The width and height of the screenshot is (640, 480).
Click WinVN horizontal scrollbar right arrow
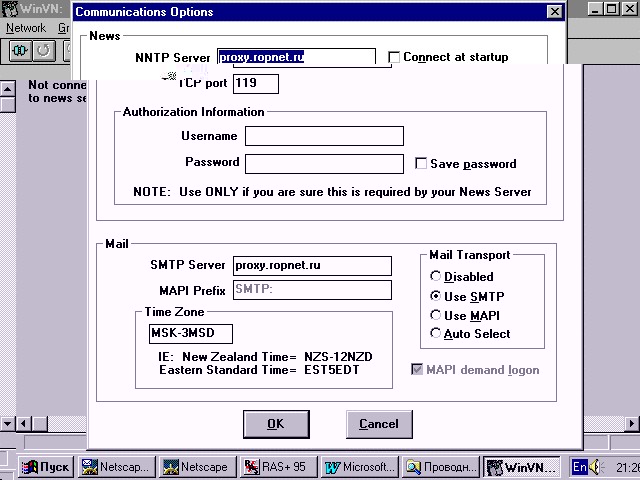click(x=632, y=424)
